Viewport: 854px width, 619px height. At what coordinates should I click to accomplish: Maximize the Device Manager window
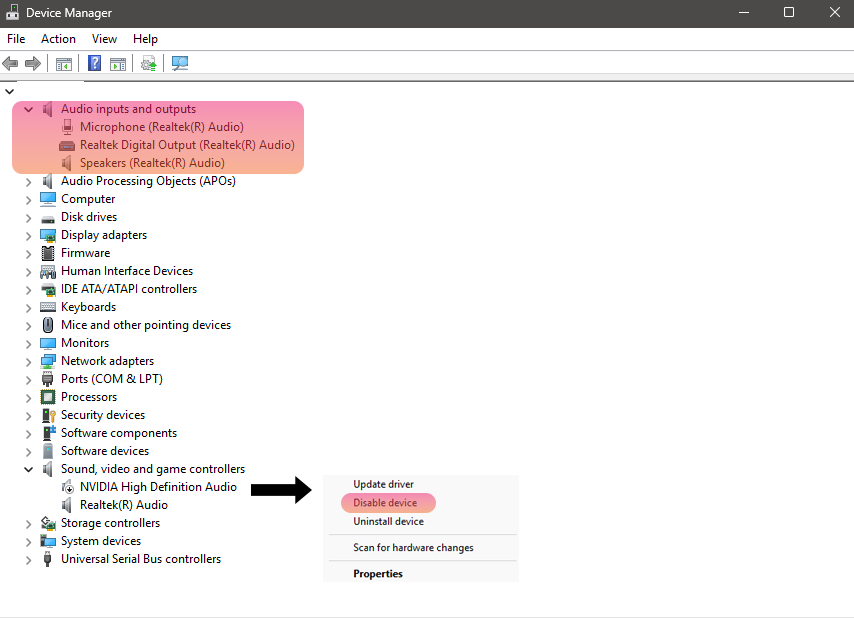point(789,12)
